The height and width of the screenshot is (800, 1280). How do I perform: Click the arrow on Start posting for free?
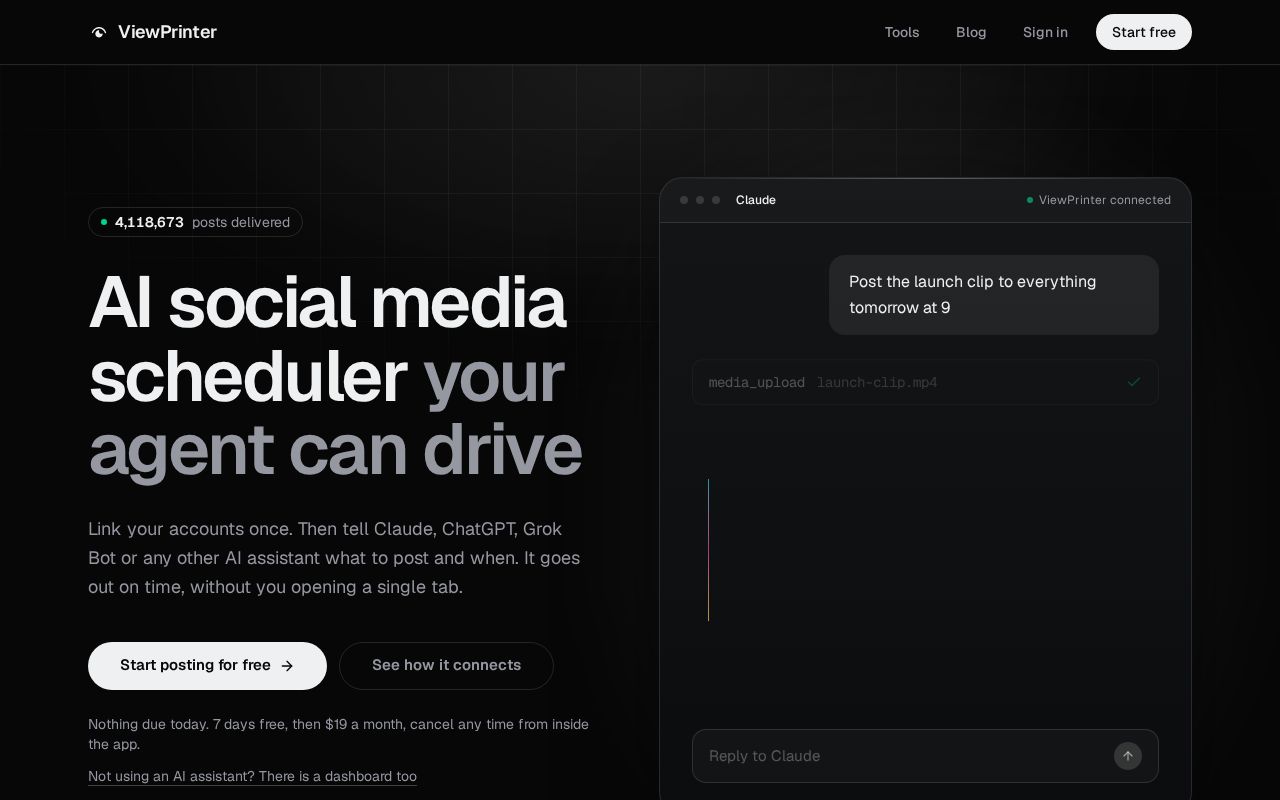coord(287,666)
